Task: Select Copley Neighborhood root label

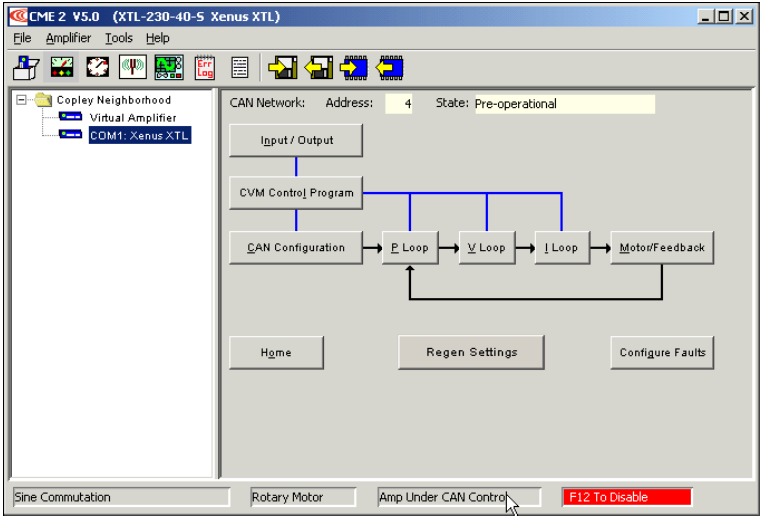Action: (x=113, y=100)
